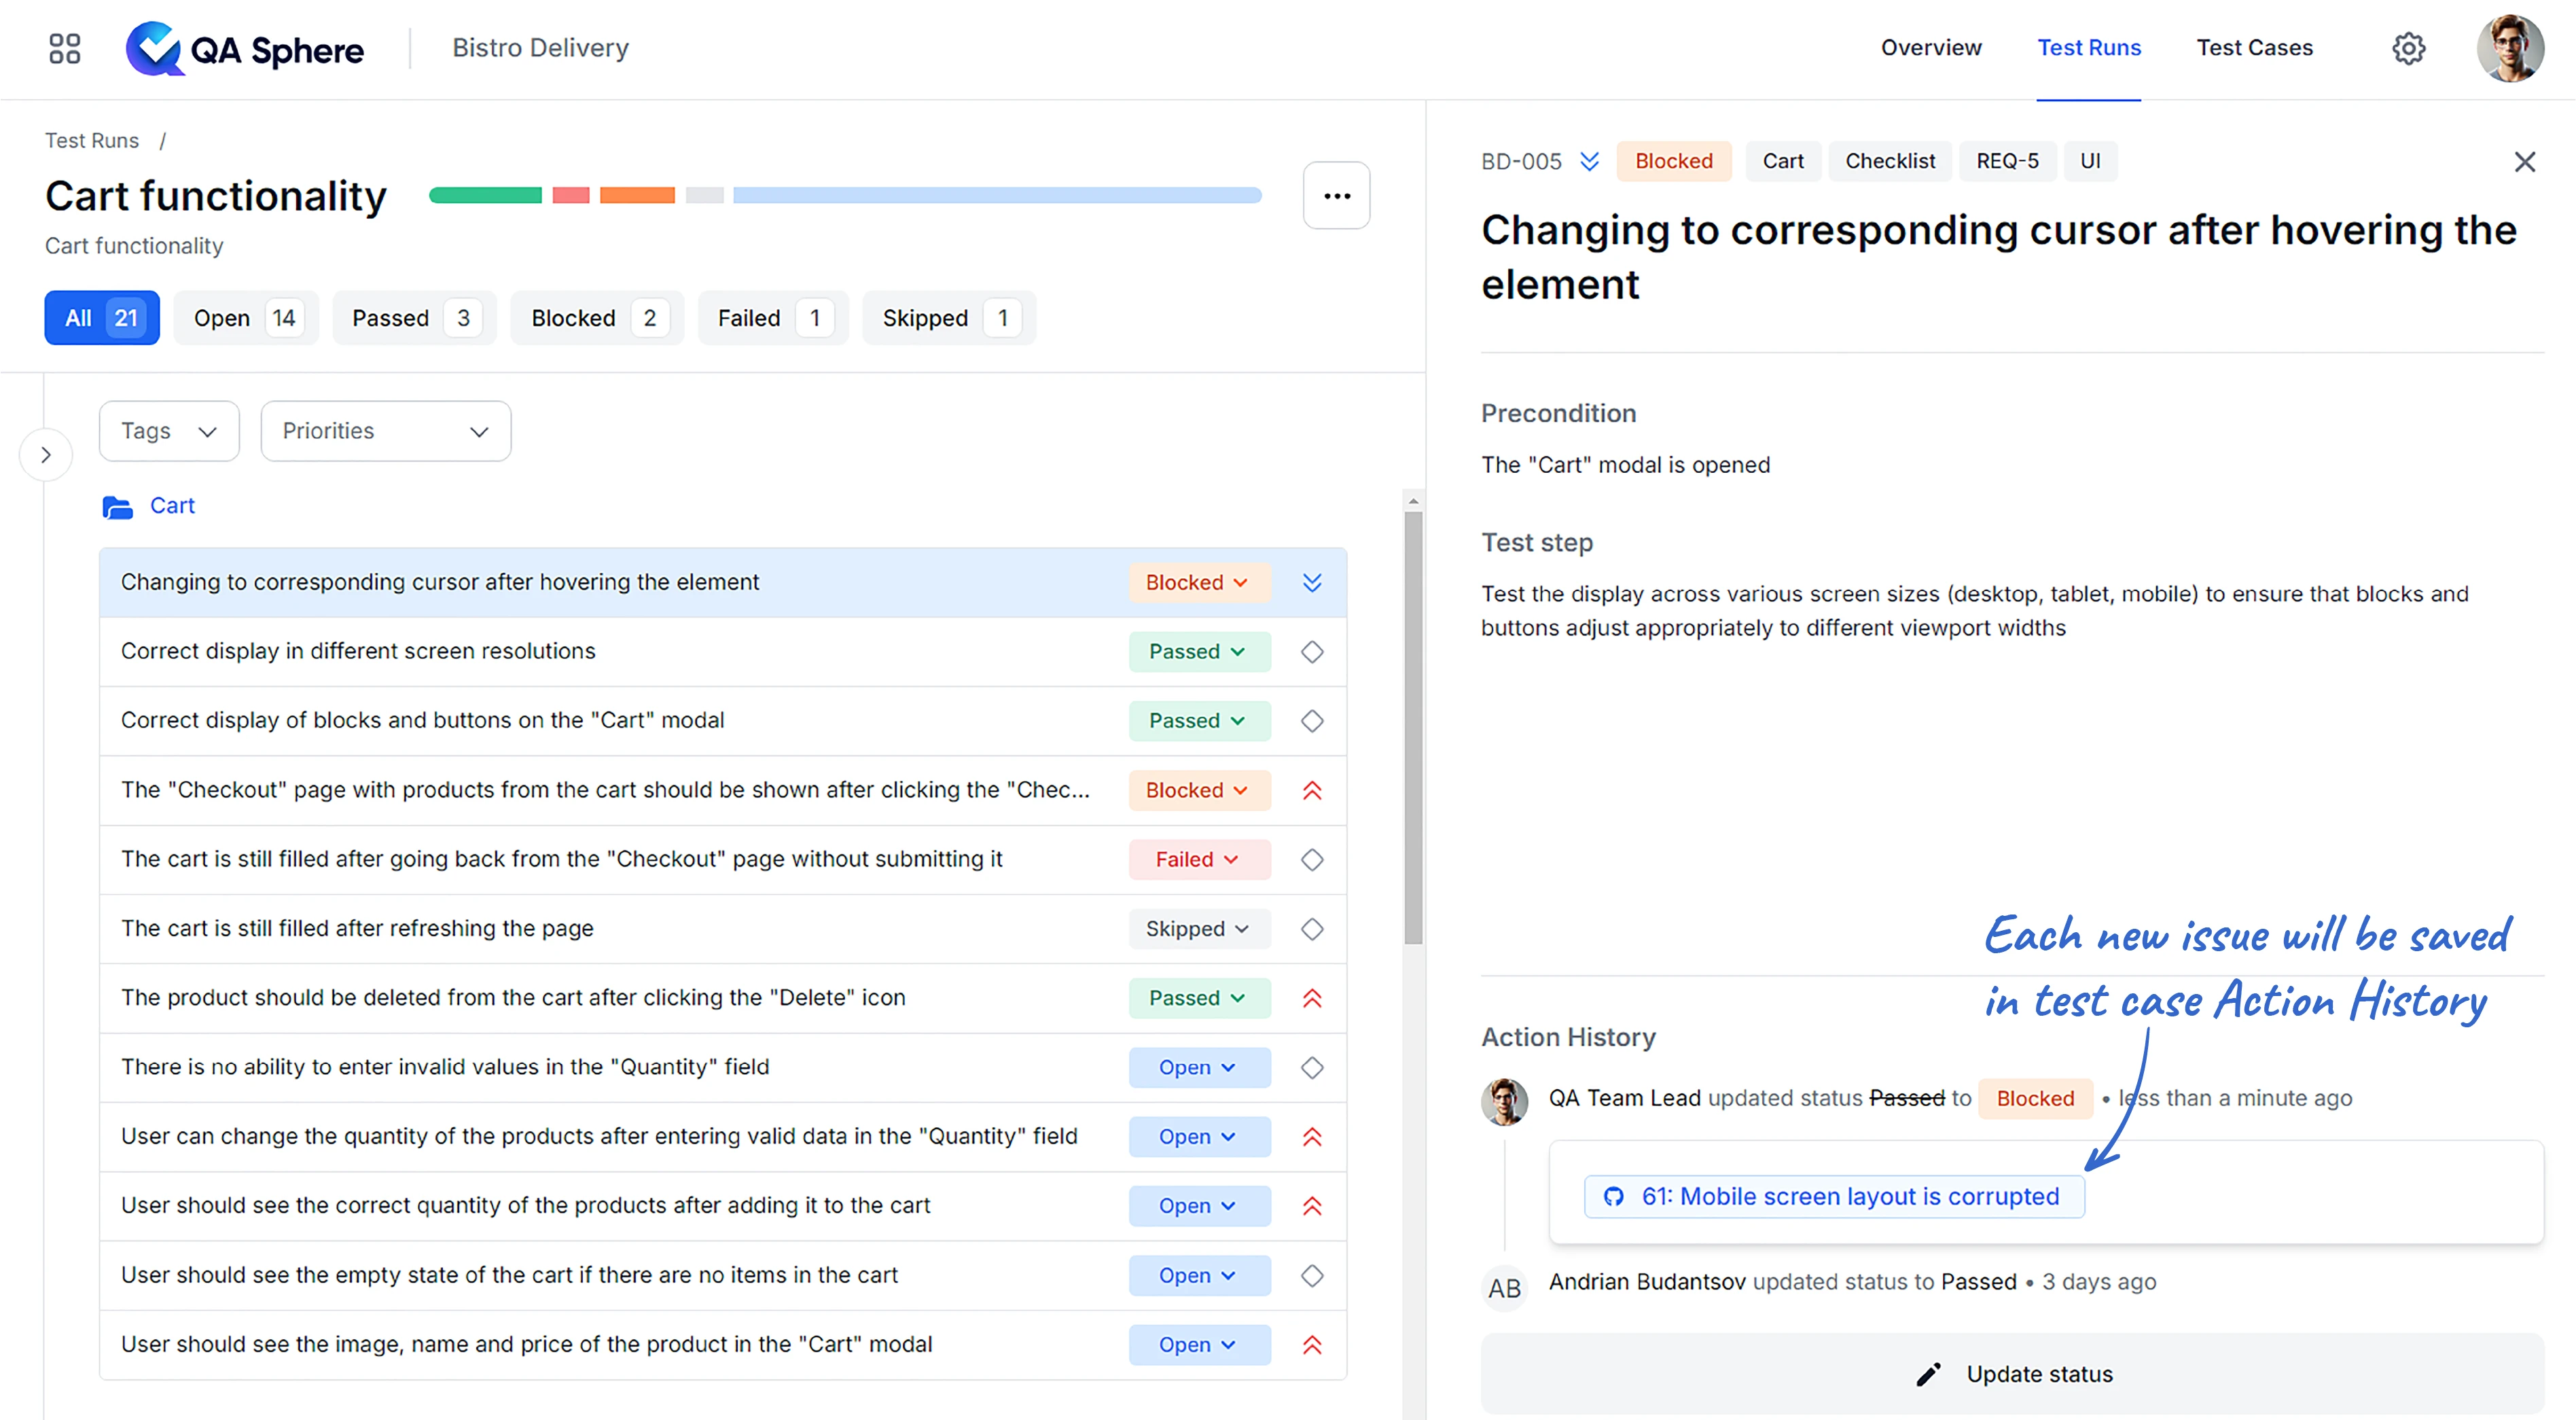The width and height of the screenshot is (2576, 1420).
Task: Click the pencil icon on Update status
Action: [1928, 1373]
